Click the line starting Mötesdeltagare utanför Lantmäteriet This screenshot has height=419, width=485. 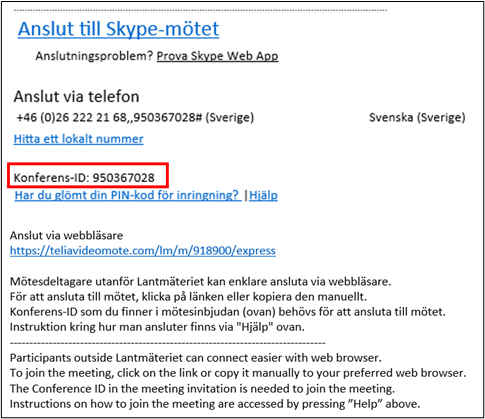click(200, 282)
